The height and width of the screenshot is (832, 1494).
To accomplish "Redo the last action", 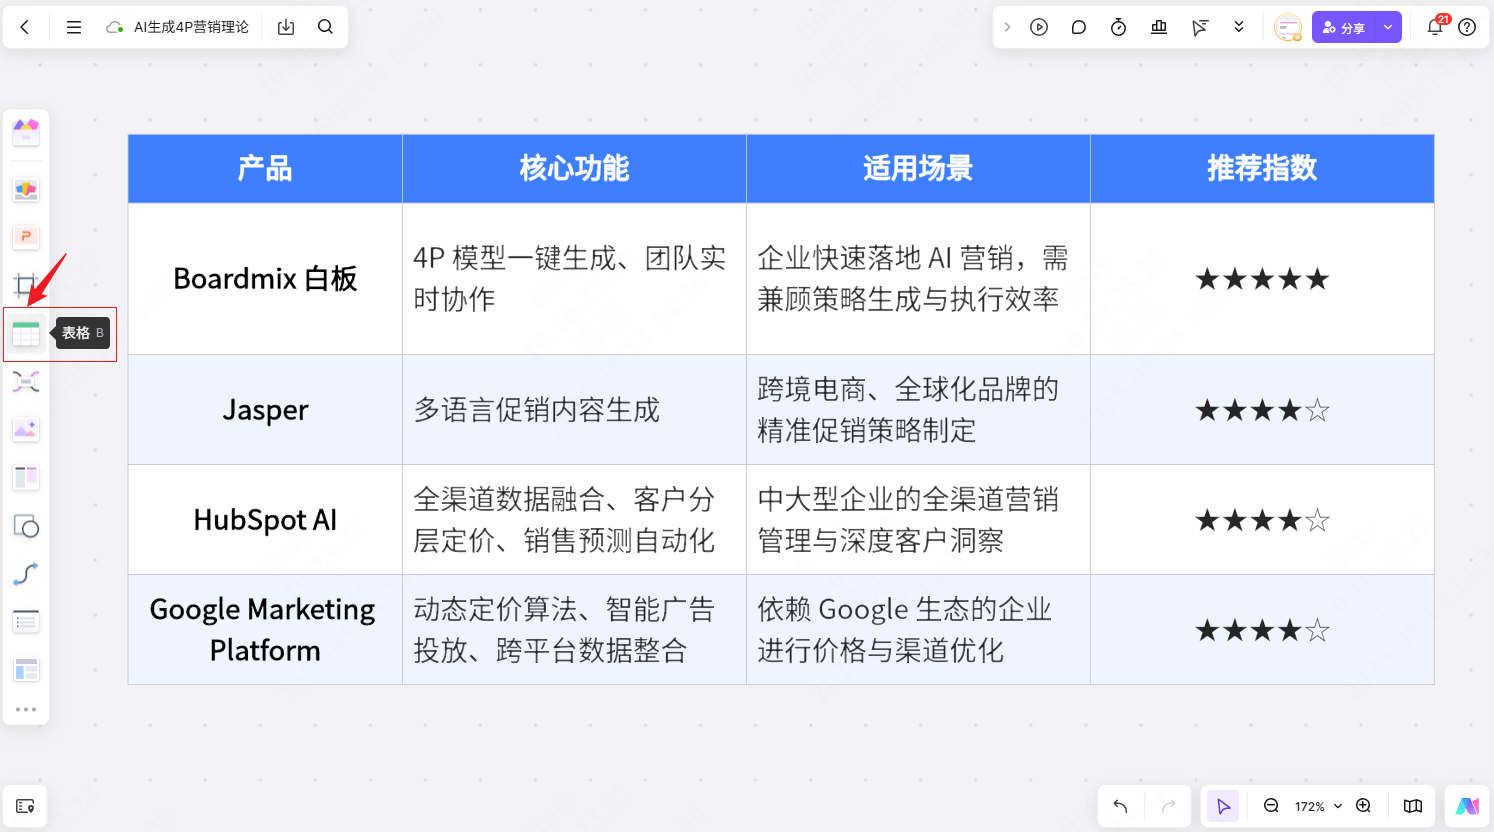I will point(1168,806).
